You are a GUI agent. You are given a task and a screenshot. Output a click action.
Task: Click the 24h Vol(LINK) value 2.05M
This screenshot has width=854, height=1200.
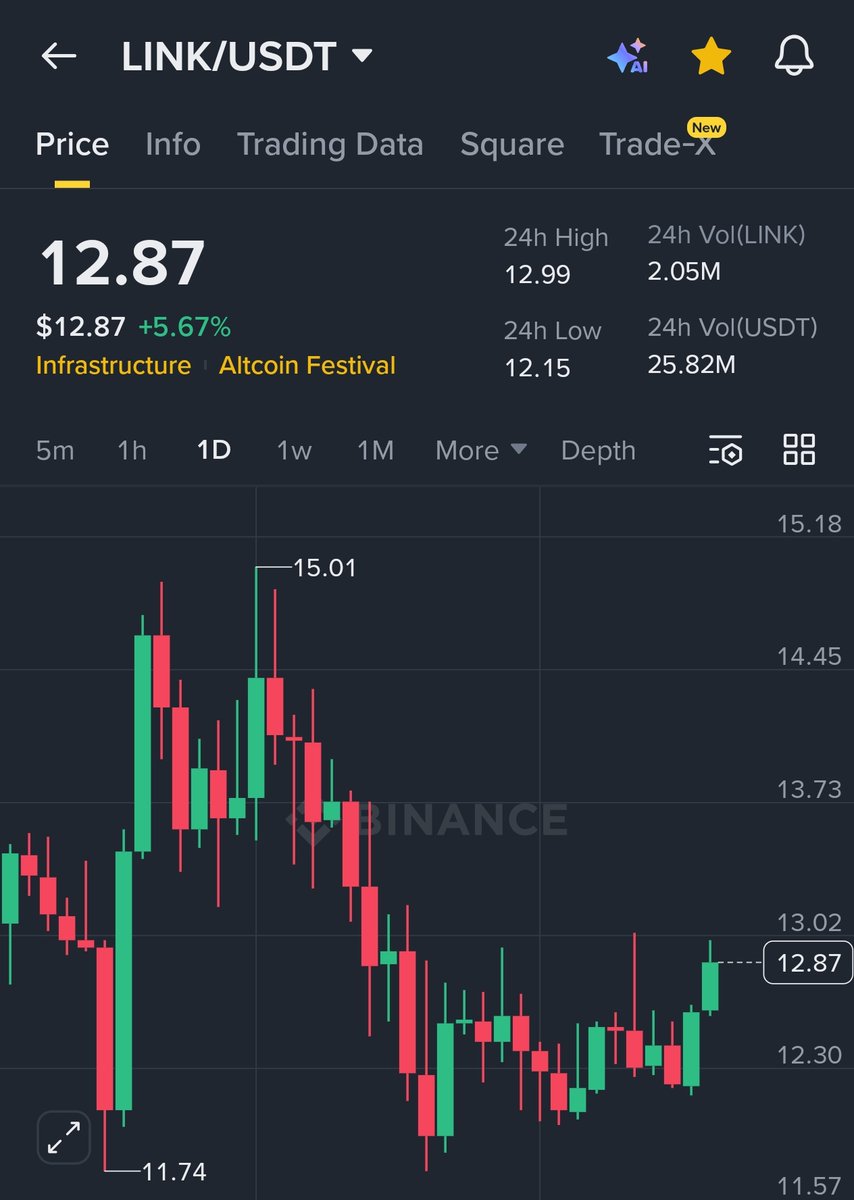684,271
